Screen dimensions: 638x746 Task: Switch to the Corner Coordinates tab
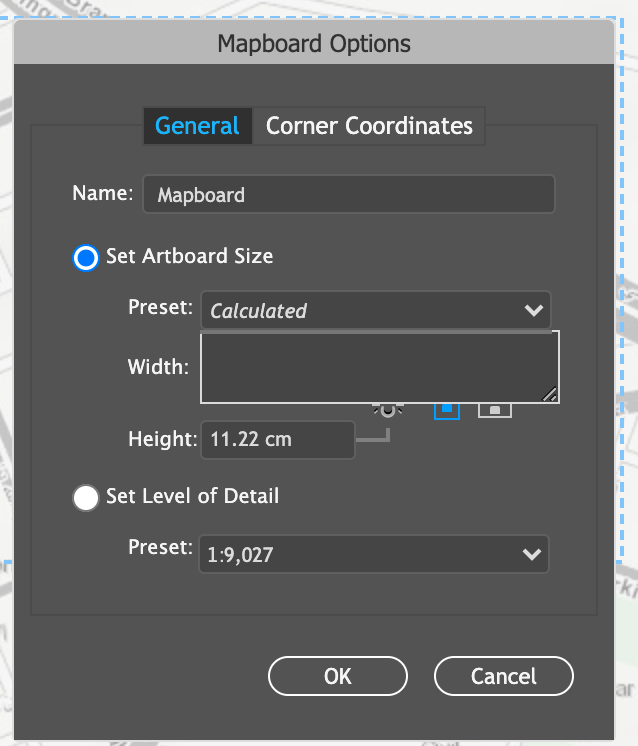point(369,126)
